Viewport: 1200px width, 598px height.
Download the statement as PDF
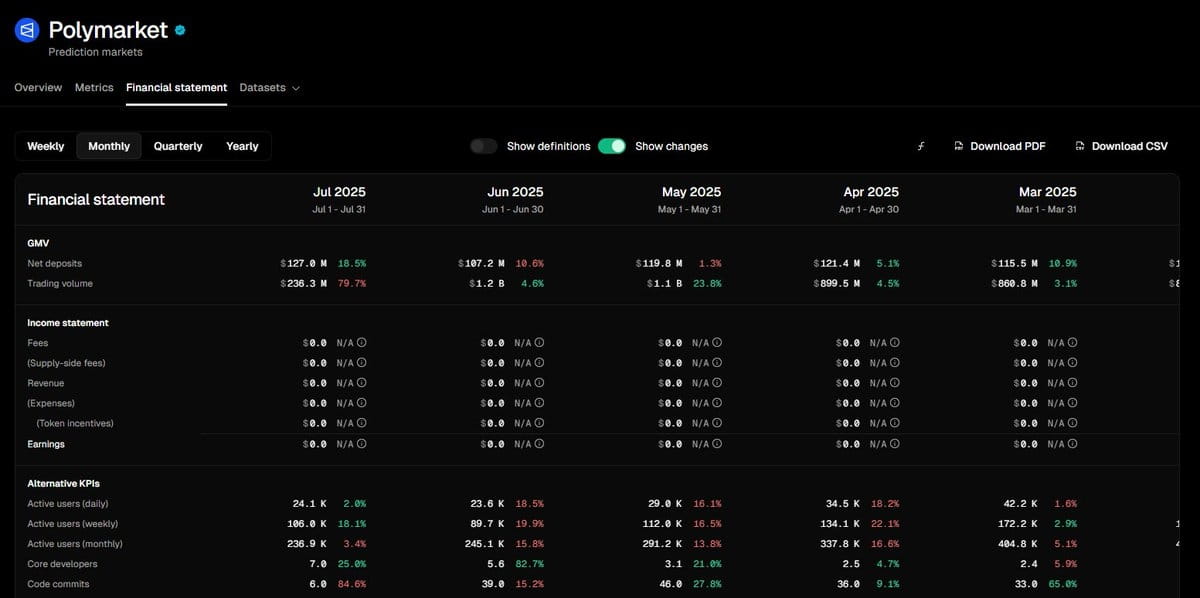999,146
